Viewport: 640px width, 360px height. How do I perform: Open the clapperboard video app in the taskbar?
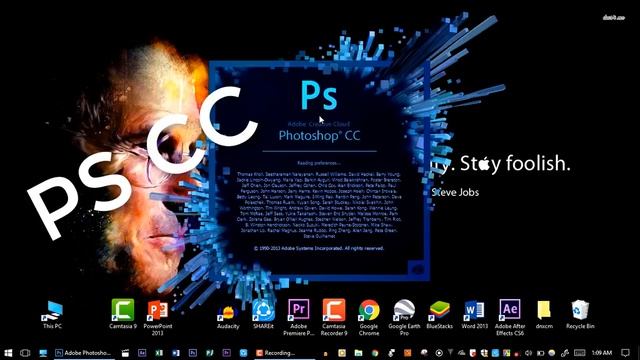pyautogui.click(x=125, y=353)
